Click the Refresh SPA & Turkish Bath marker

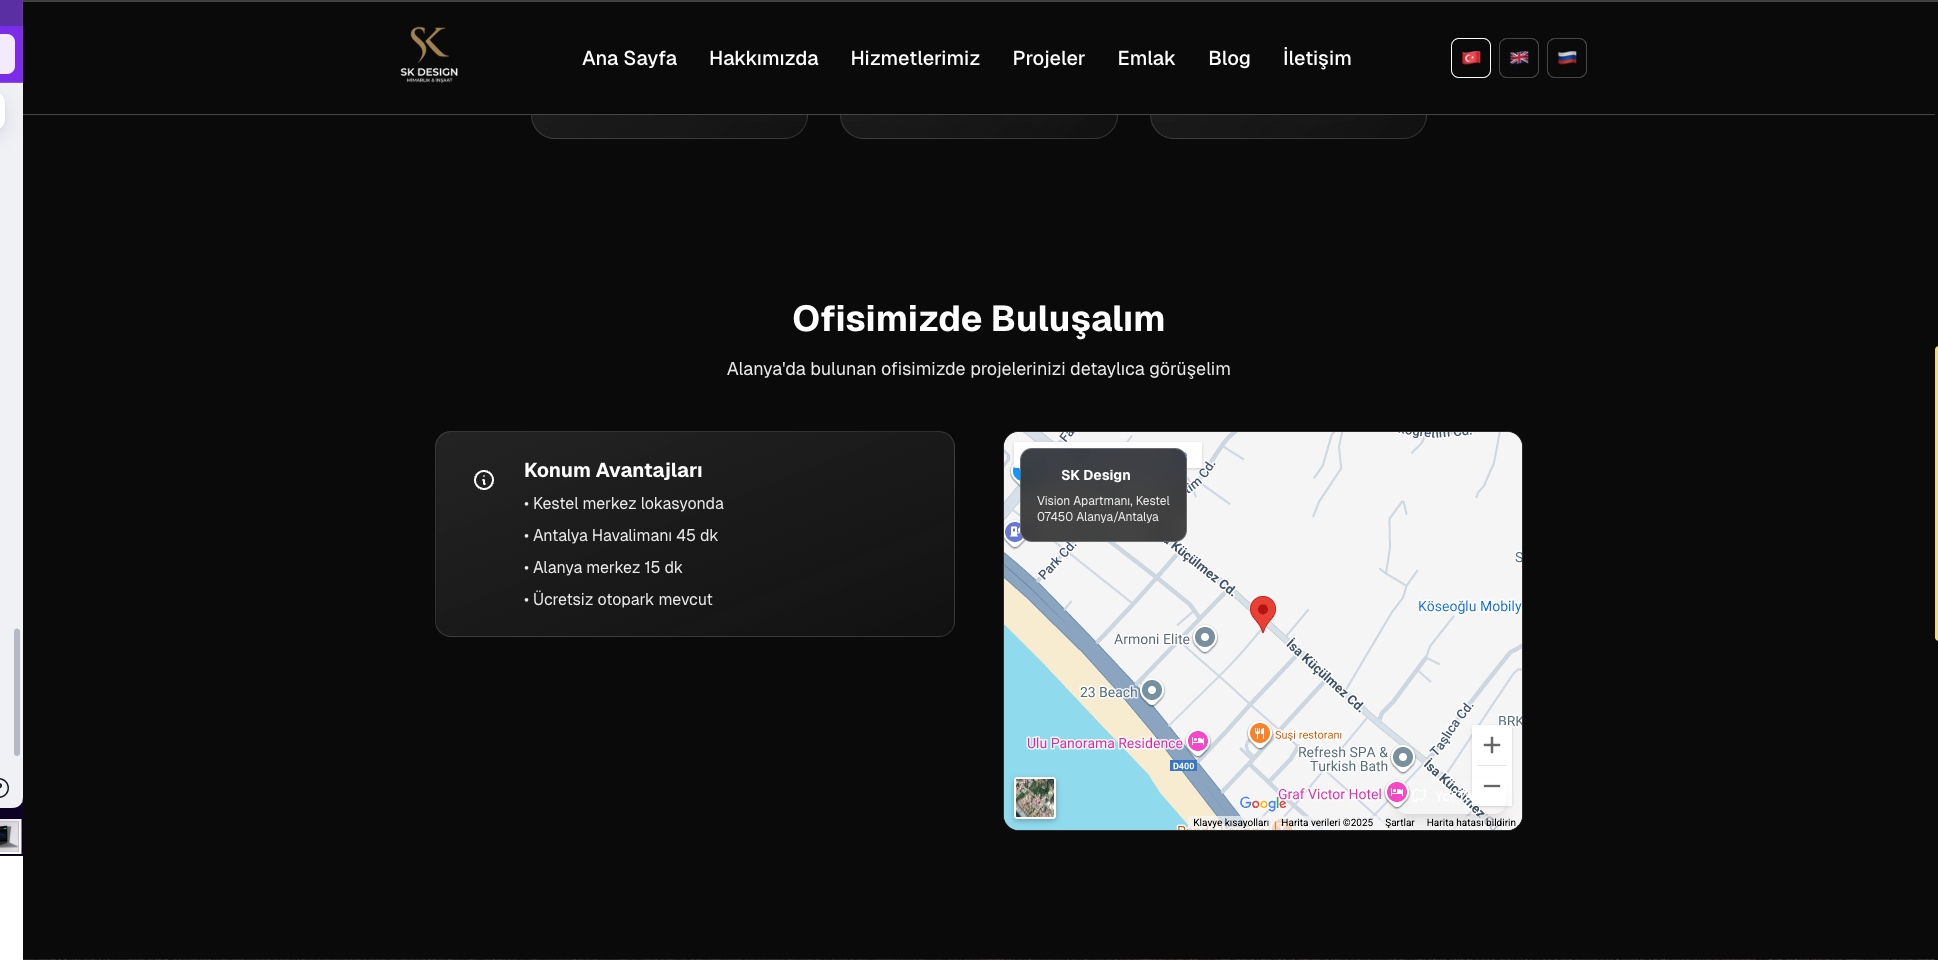1404,758
